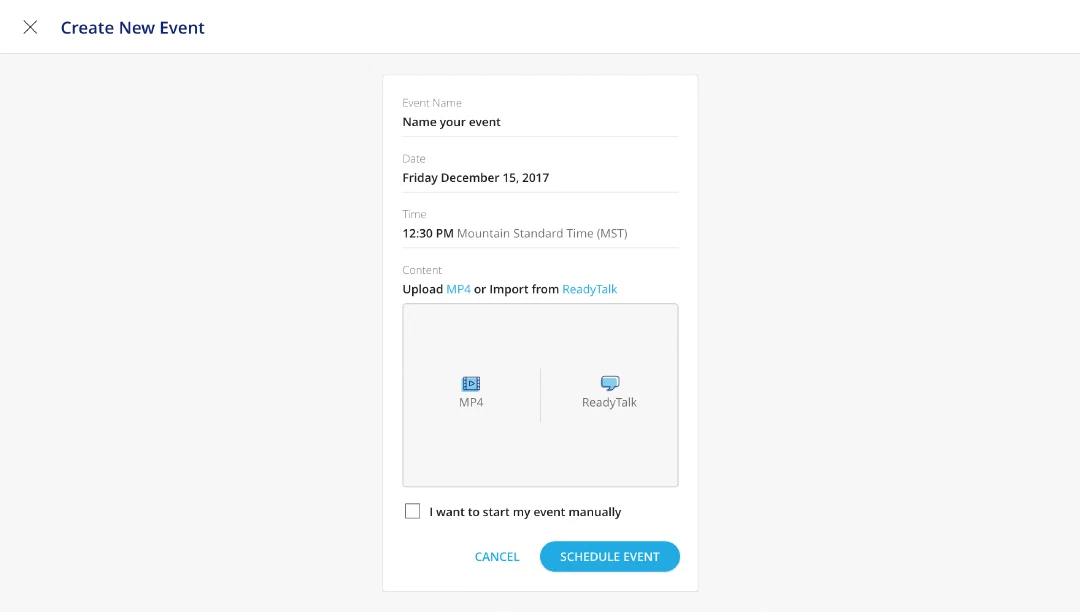Click the Time field label
Image resolution: width=1080 pixels, height=612 pixels.
pos(414,214)
